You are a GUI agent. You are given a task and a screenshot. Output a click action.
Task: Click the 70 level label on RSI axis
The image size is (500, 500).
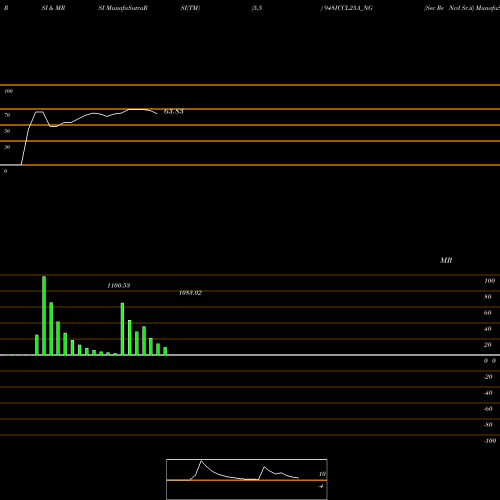point(7,115)
